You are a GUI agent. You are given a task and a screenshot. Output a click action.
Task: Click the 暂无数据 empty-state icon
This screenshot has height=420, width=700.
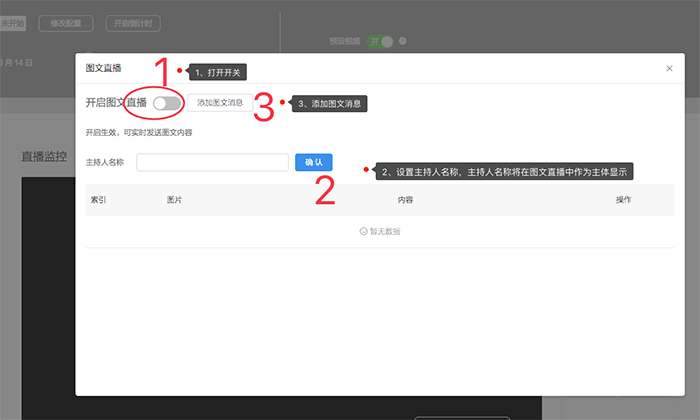point(363,232)
